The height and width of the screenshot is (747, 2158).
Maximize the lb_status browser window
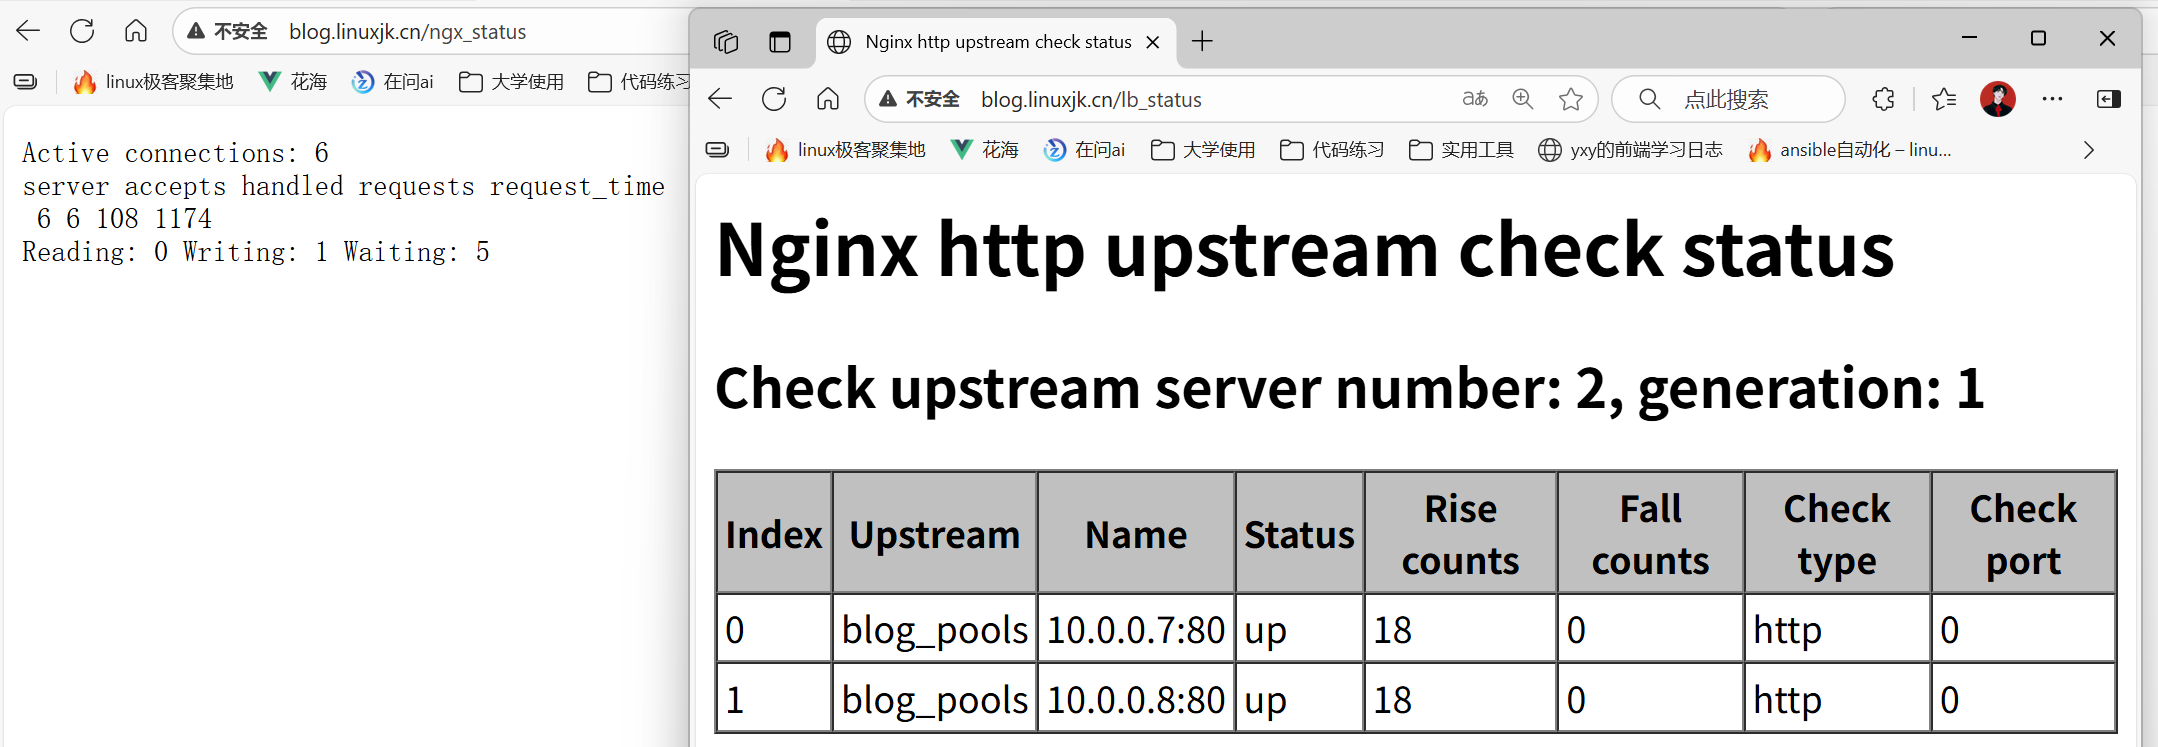click(x=2038, y=38)
